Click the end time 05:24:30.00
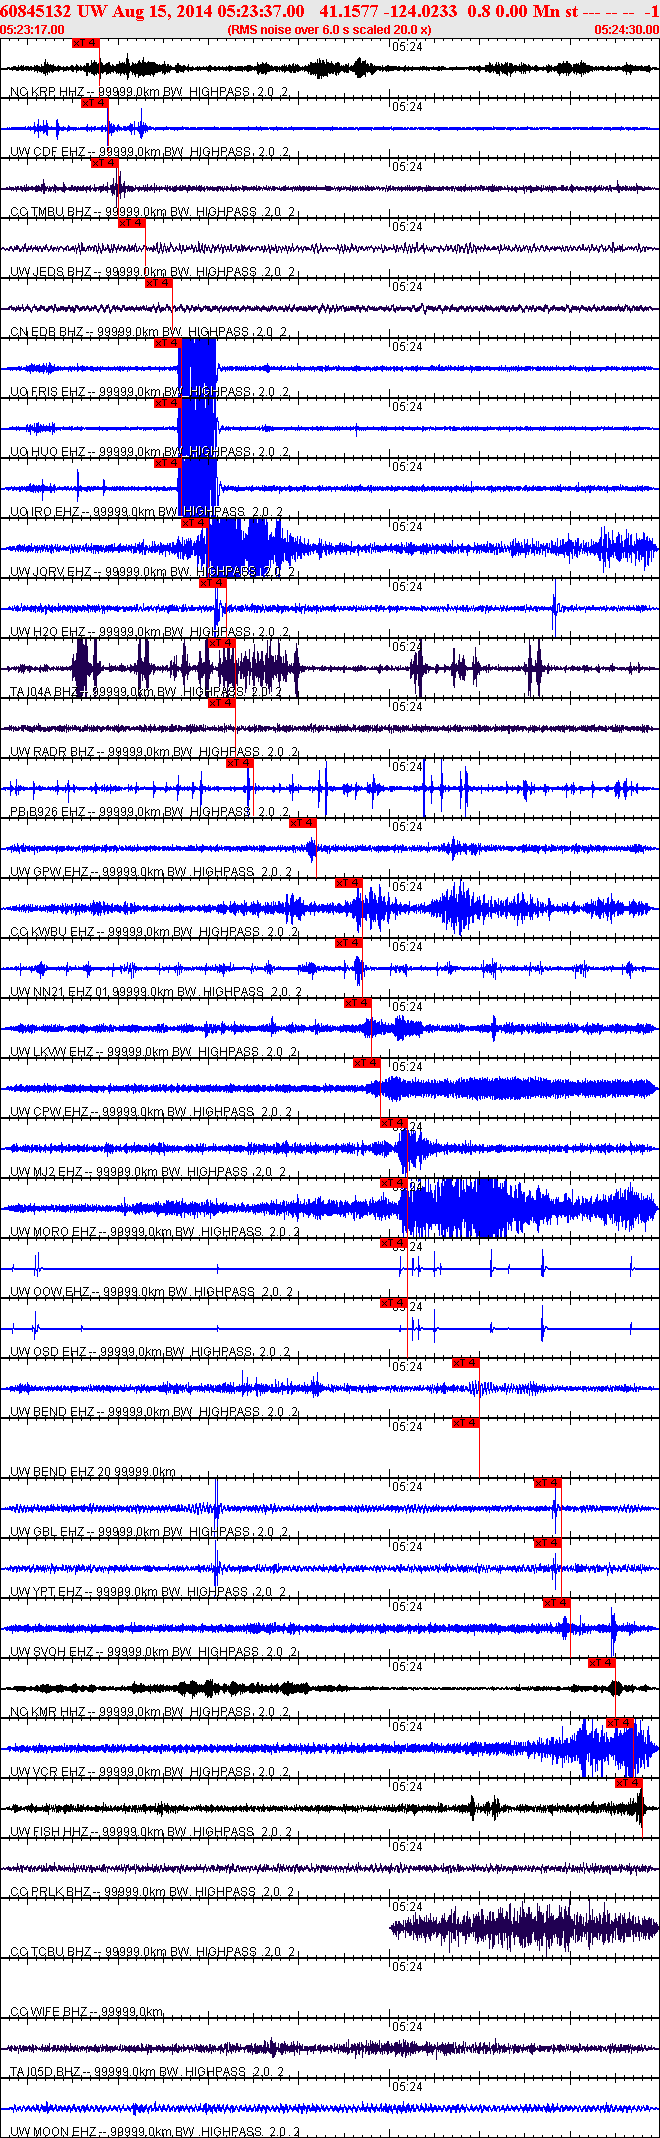 (627, 30)
